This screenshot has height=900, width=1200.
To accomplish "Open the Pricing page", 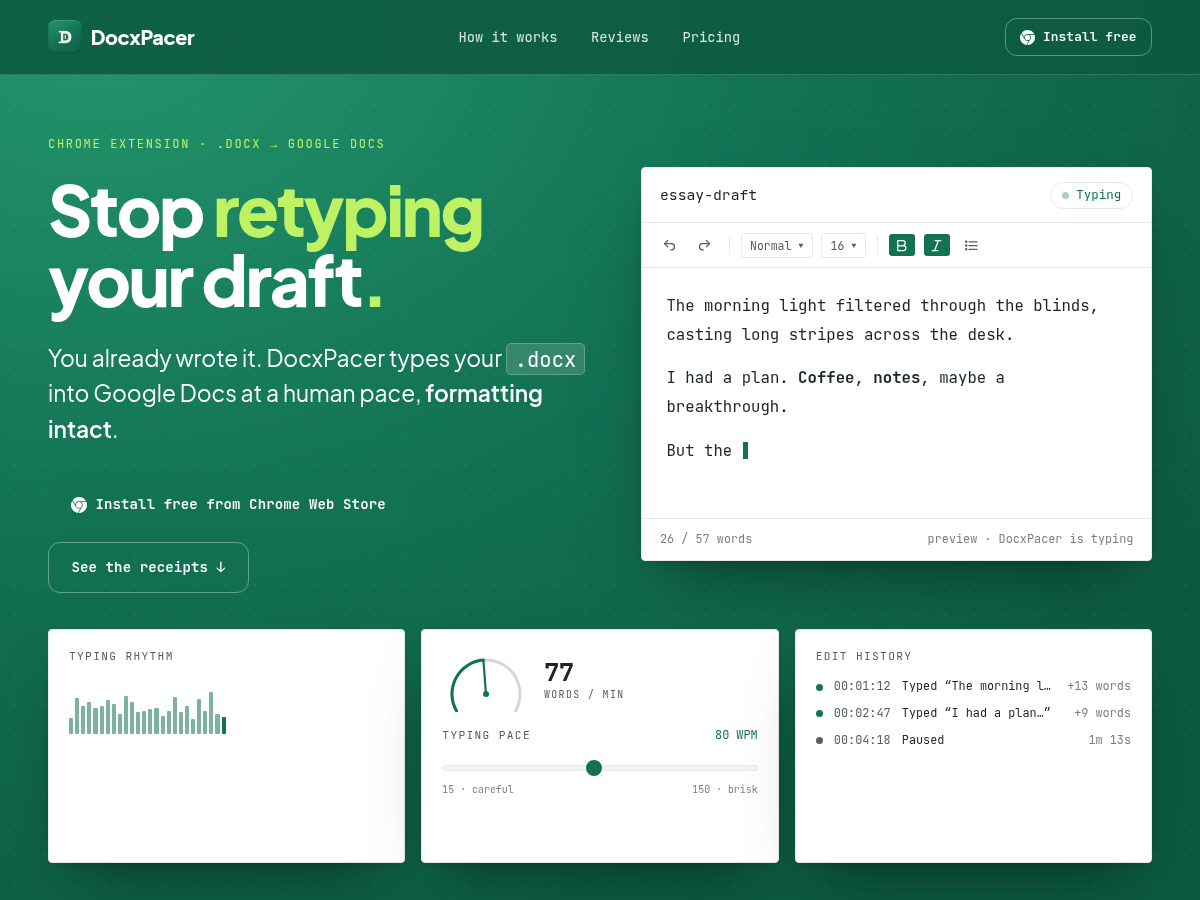I will coord(711,37).
